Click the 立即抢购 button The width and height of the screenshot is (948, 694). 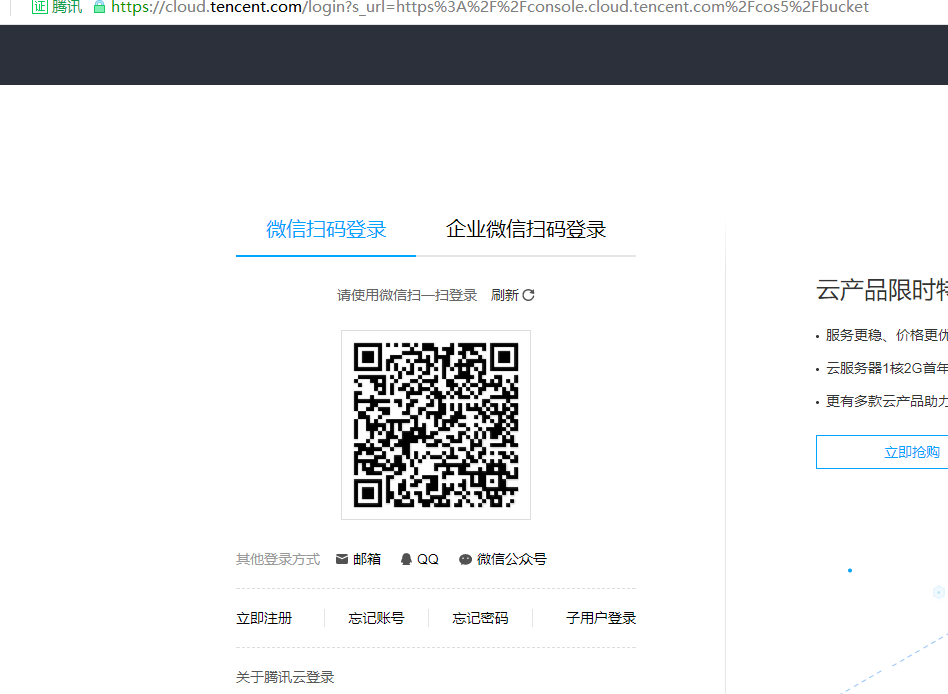[882, 452]
